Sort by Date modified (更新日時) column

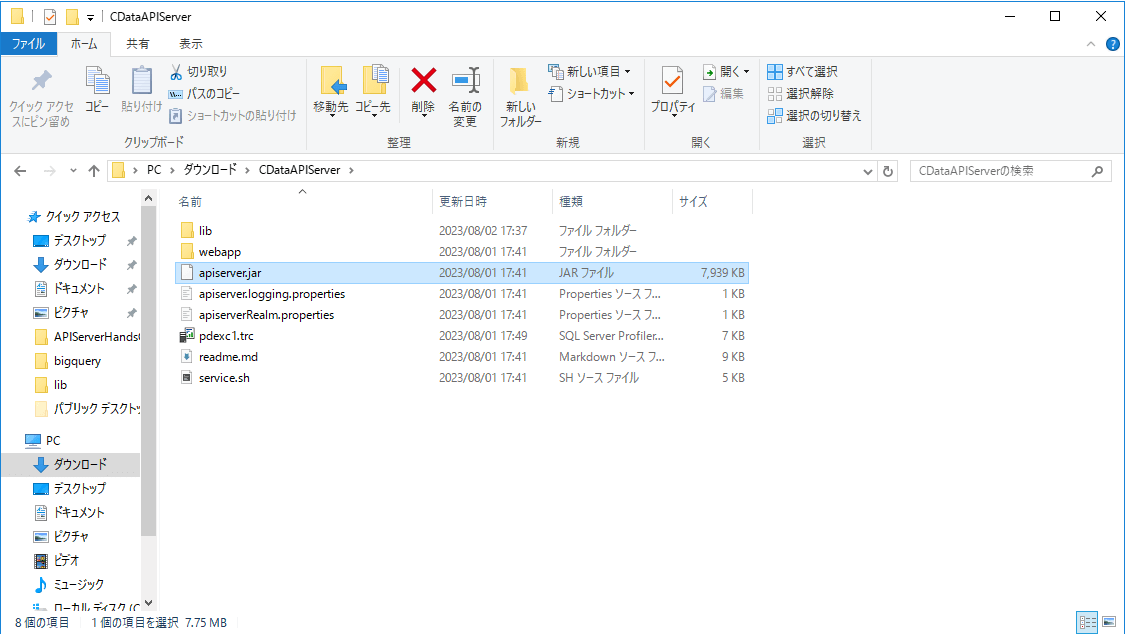463,202
